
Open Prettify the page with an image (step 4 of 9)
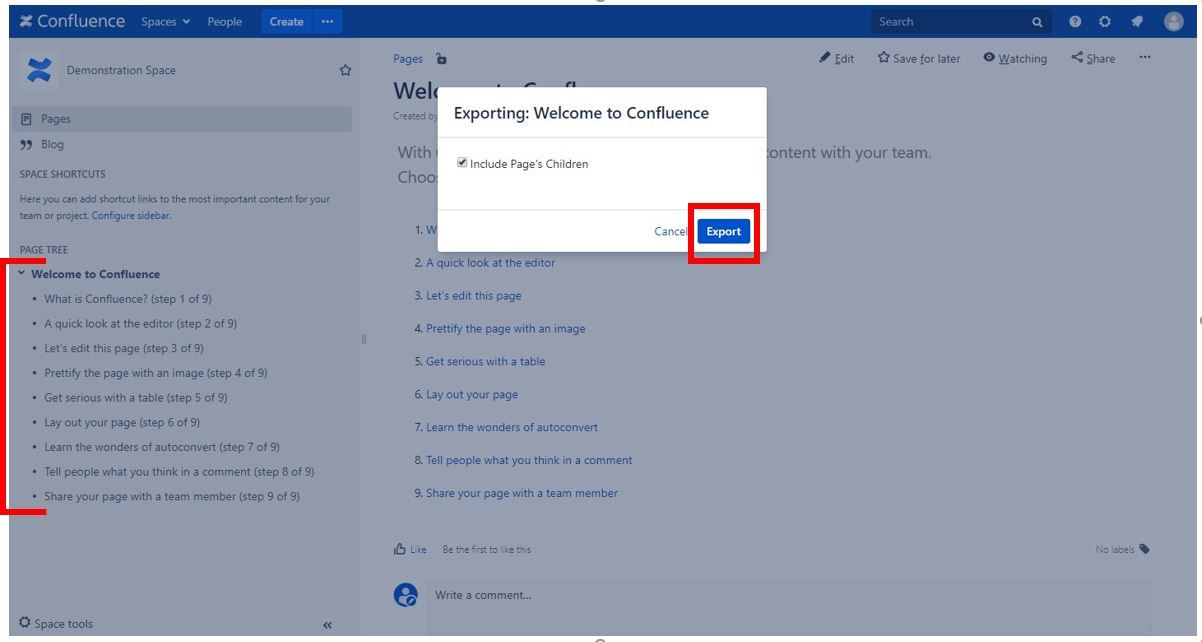[x=155, y=373]
